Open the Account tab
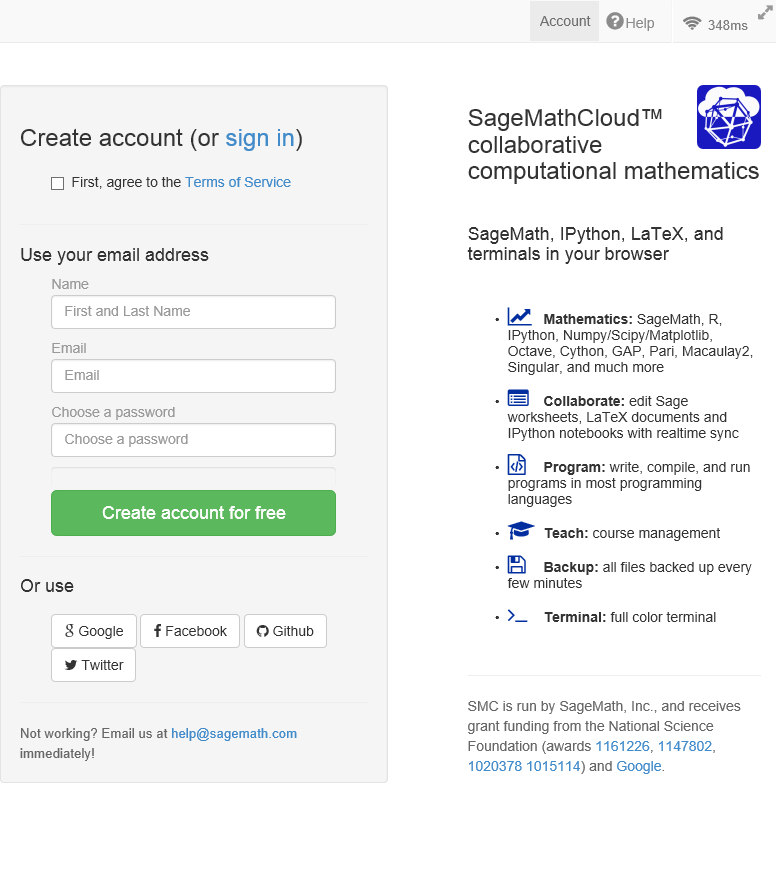The image size is (776, 895). click(565, 21)
